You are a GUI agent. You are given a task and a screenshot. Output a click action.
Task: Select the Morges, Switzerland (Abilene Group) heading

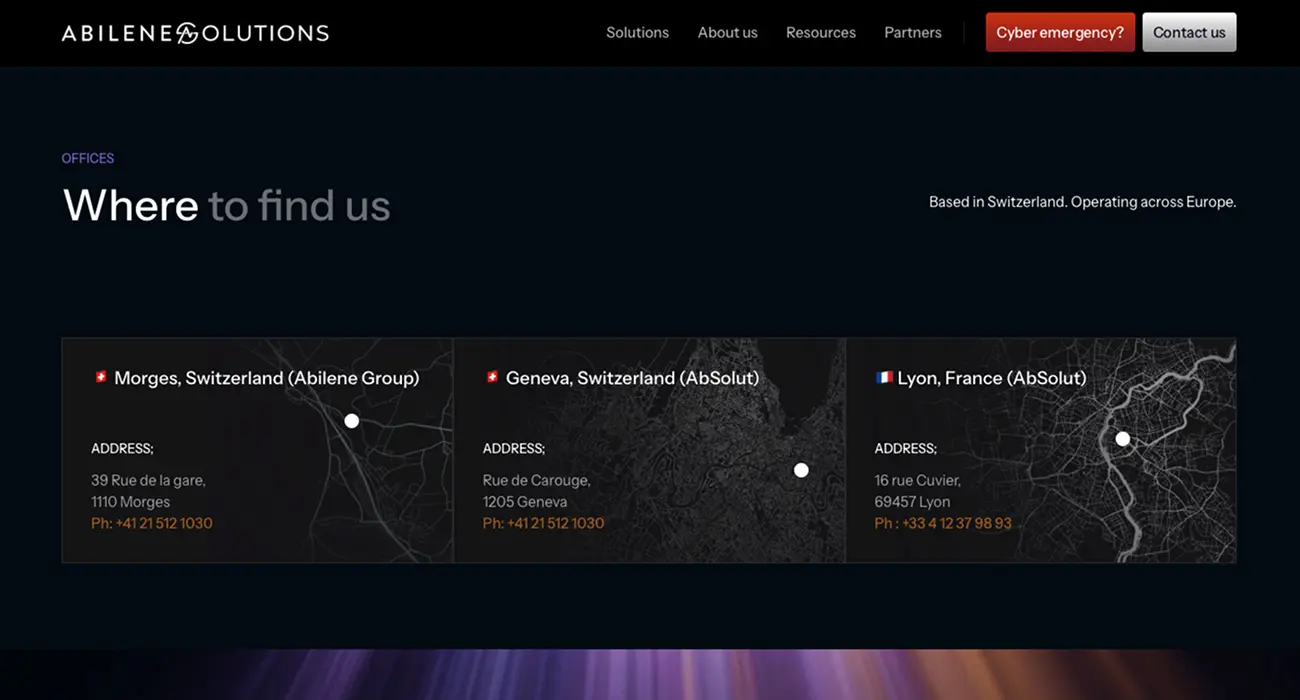(x=266, y=378)
